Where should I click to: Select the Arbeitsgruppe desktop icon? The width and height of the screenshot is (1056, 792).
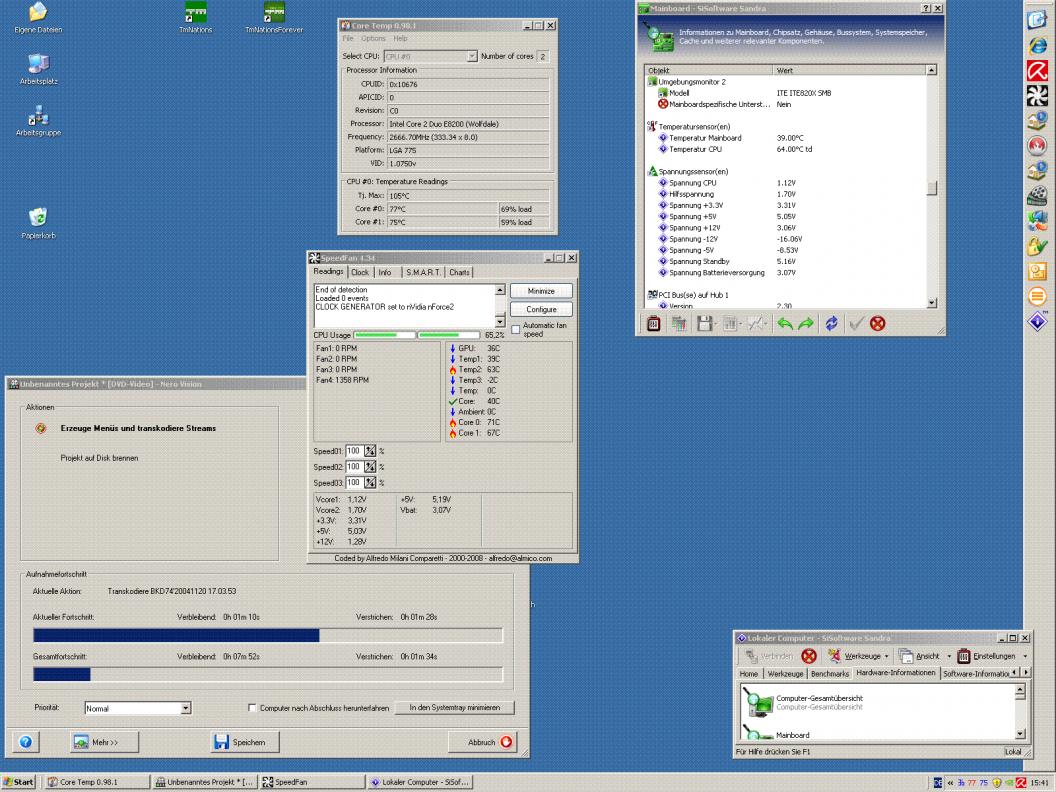coord(38,121)
